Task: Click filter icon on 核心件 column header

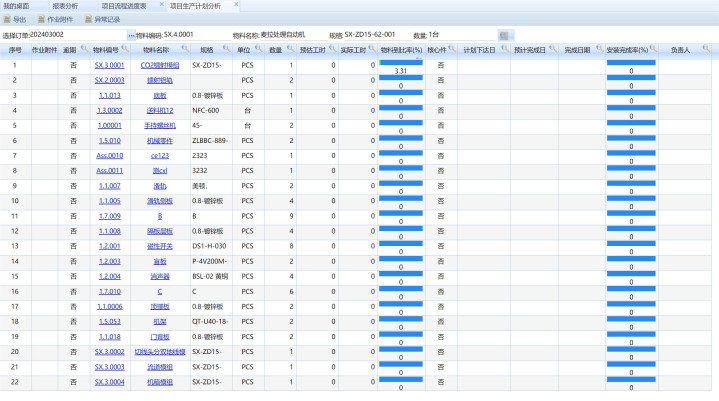Action: 455,49
